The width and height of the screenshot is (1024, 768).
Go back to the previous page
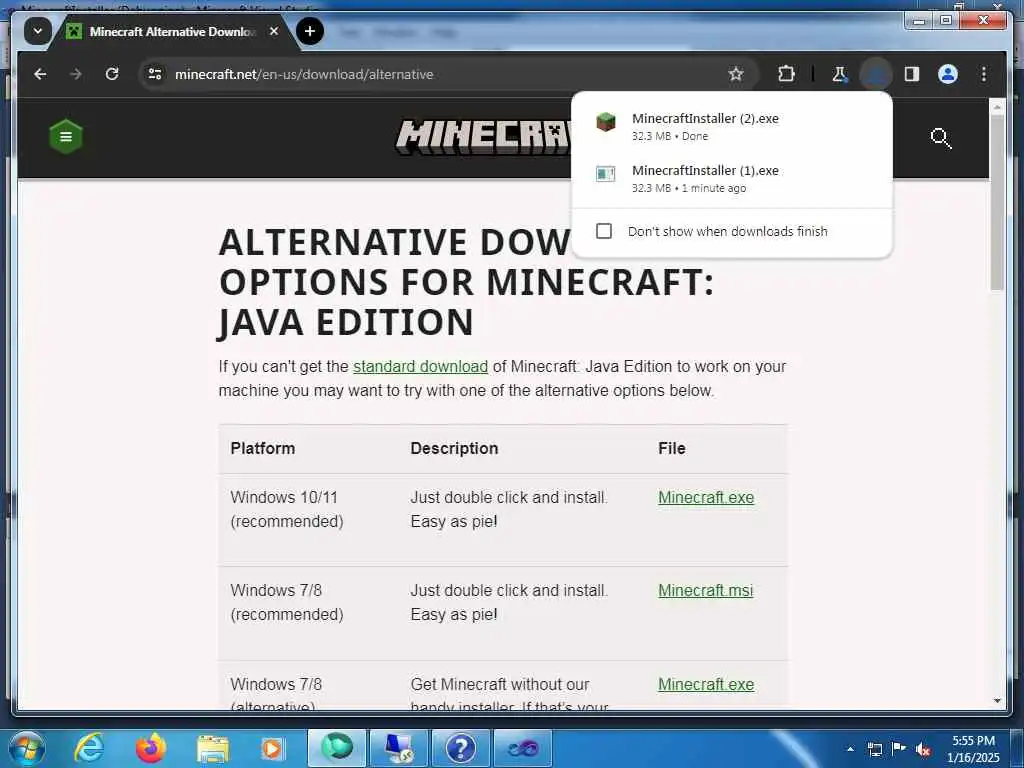pos(40,74)
